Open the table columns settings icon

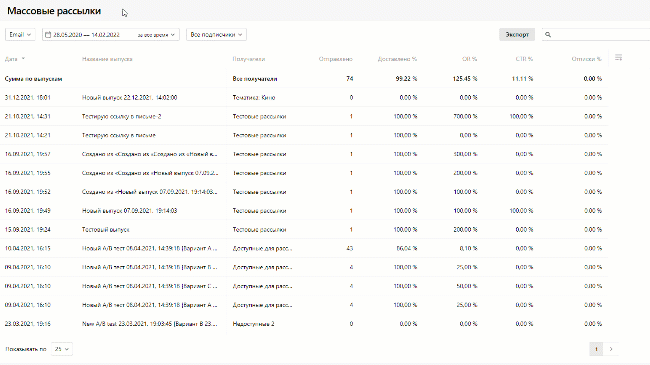618,58
